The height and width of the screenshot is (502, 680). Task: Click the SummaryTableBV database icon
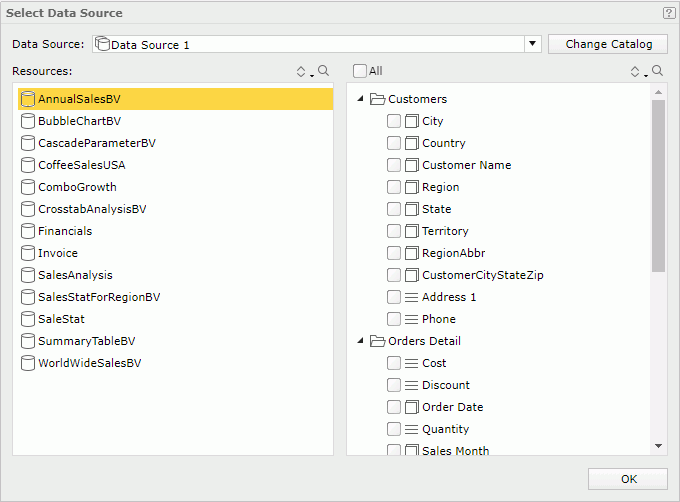pyautogui.click(x=28, y=341)
